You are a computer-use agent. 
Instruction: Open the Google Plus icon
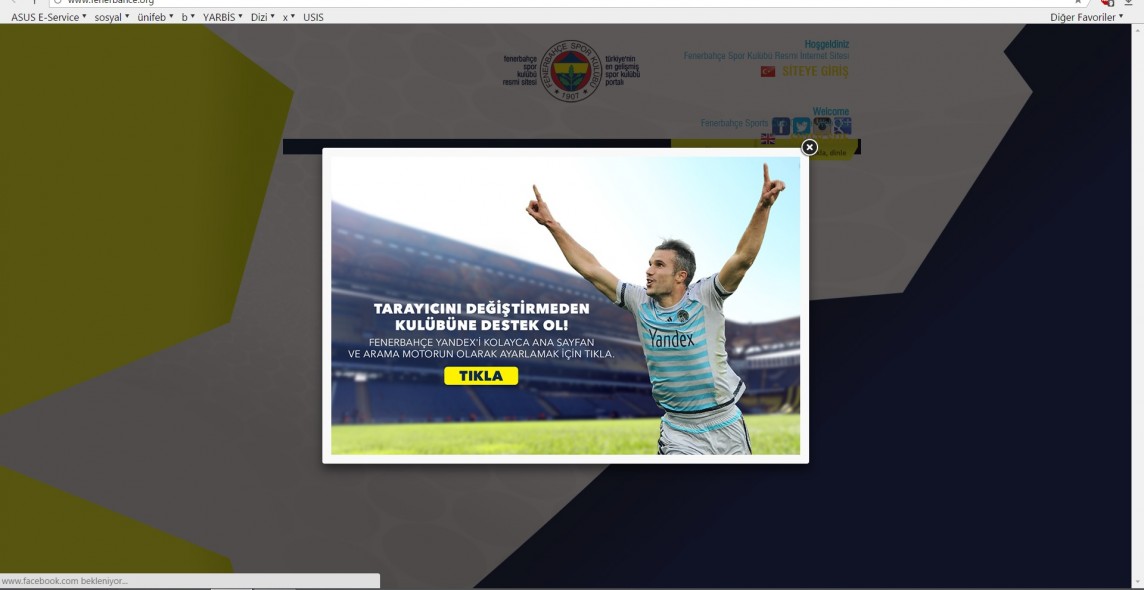[842, 126]
